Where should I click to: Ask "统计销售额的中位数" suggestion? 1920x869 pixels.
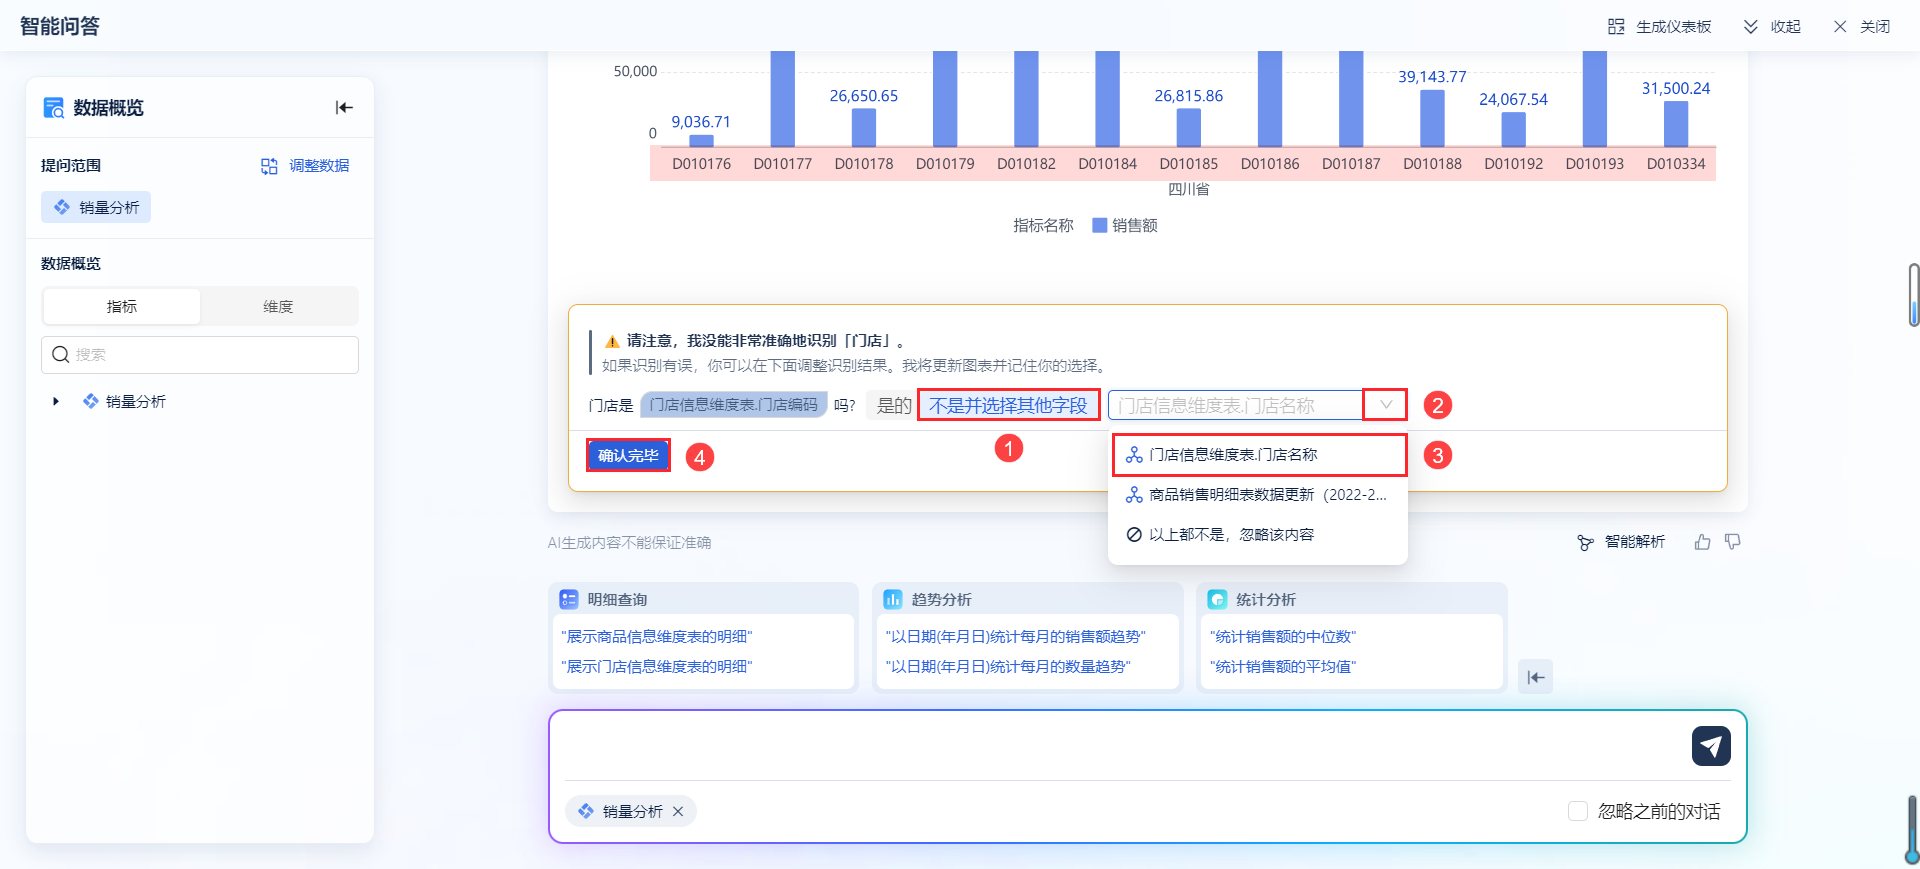(x=1283, y=637)
